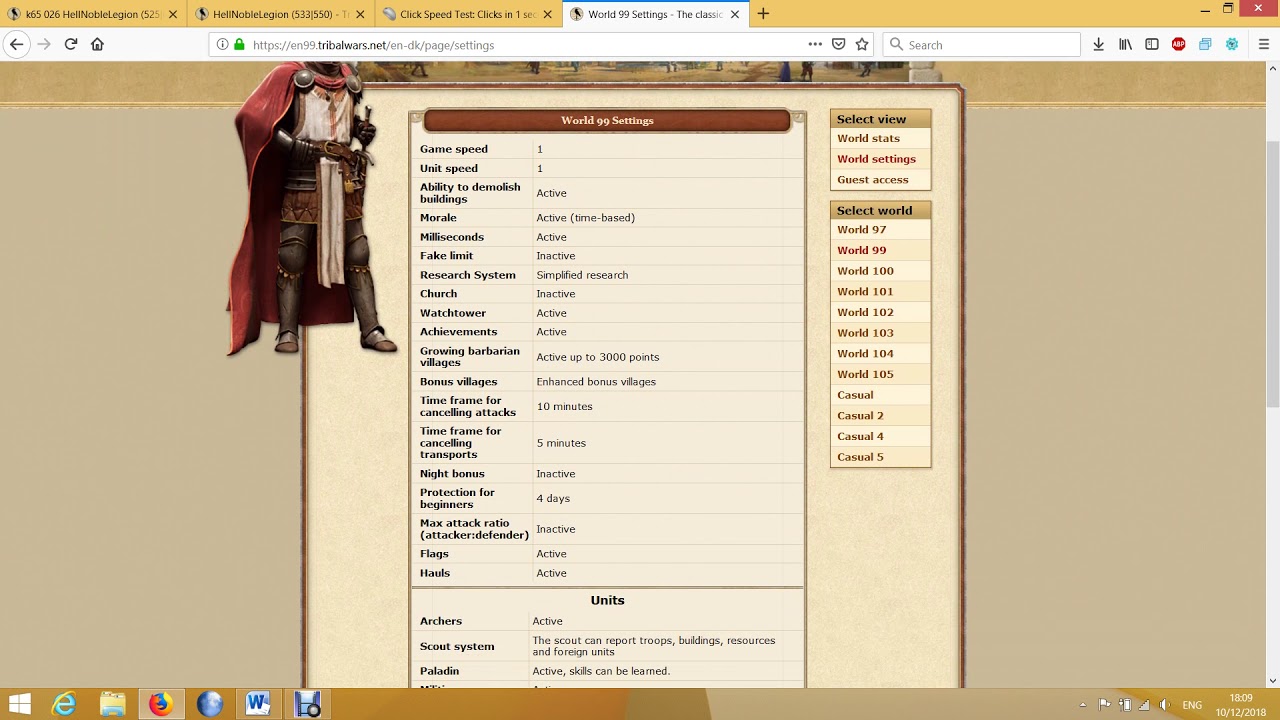The width and height of the screenshot is (1280, 720).
Task: Show site information for the URL
Action: (222, 44)
